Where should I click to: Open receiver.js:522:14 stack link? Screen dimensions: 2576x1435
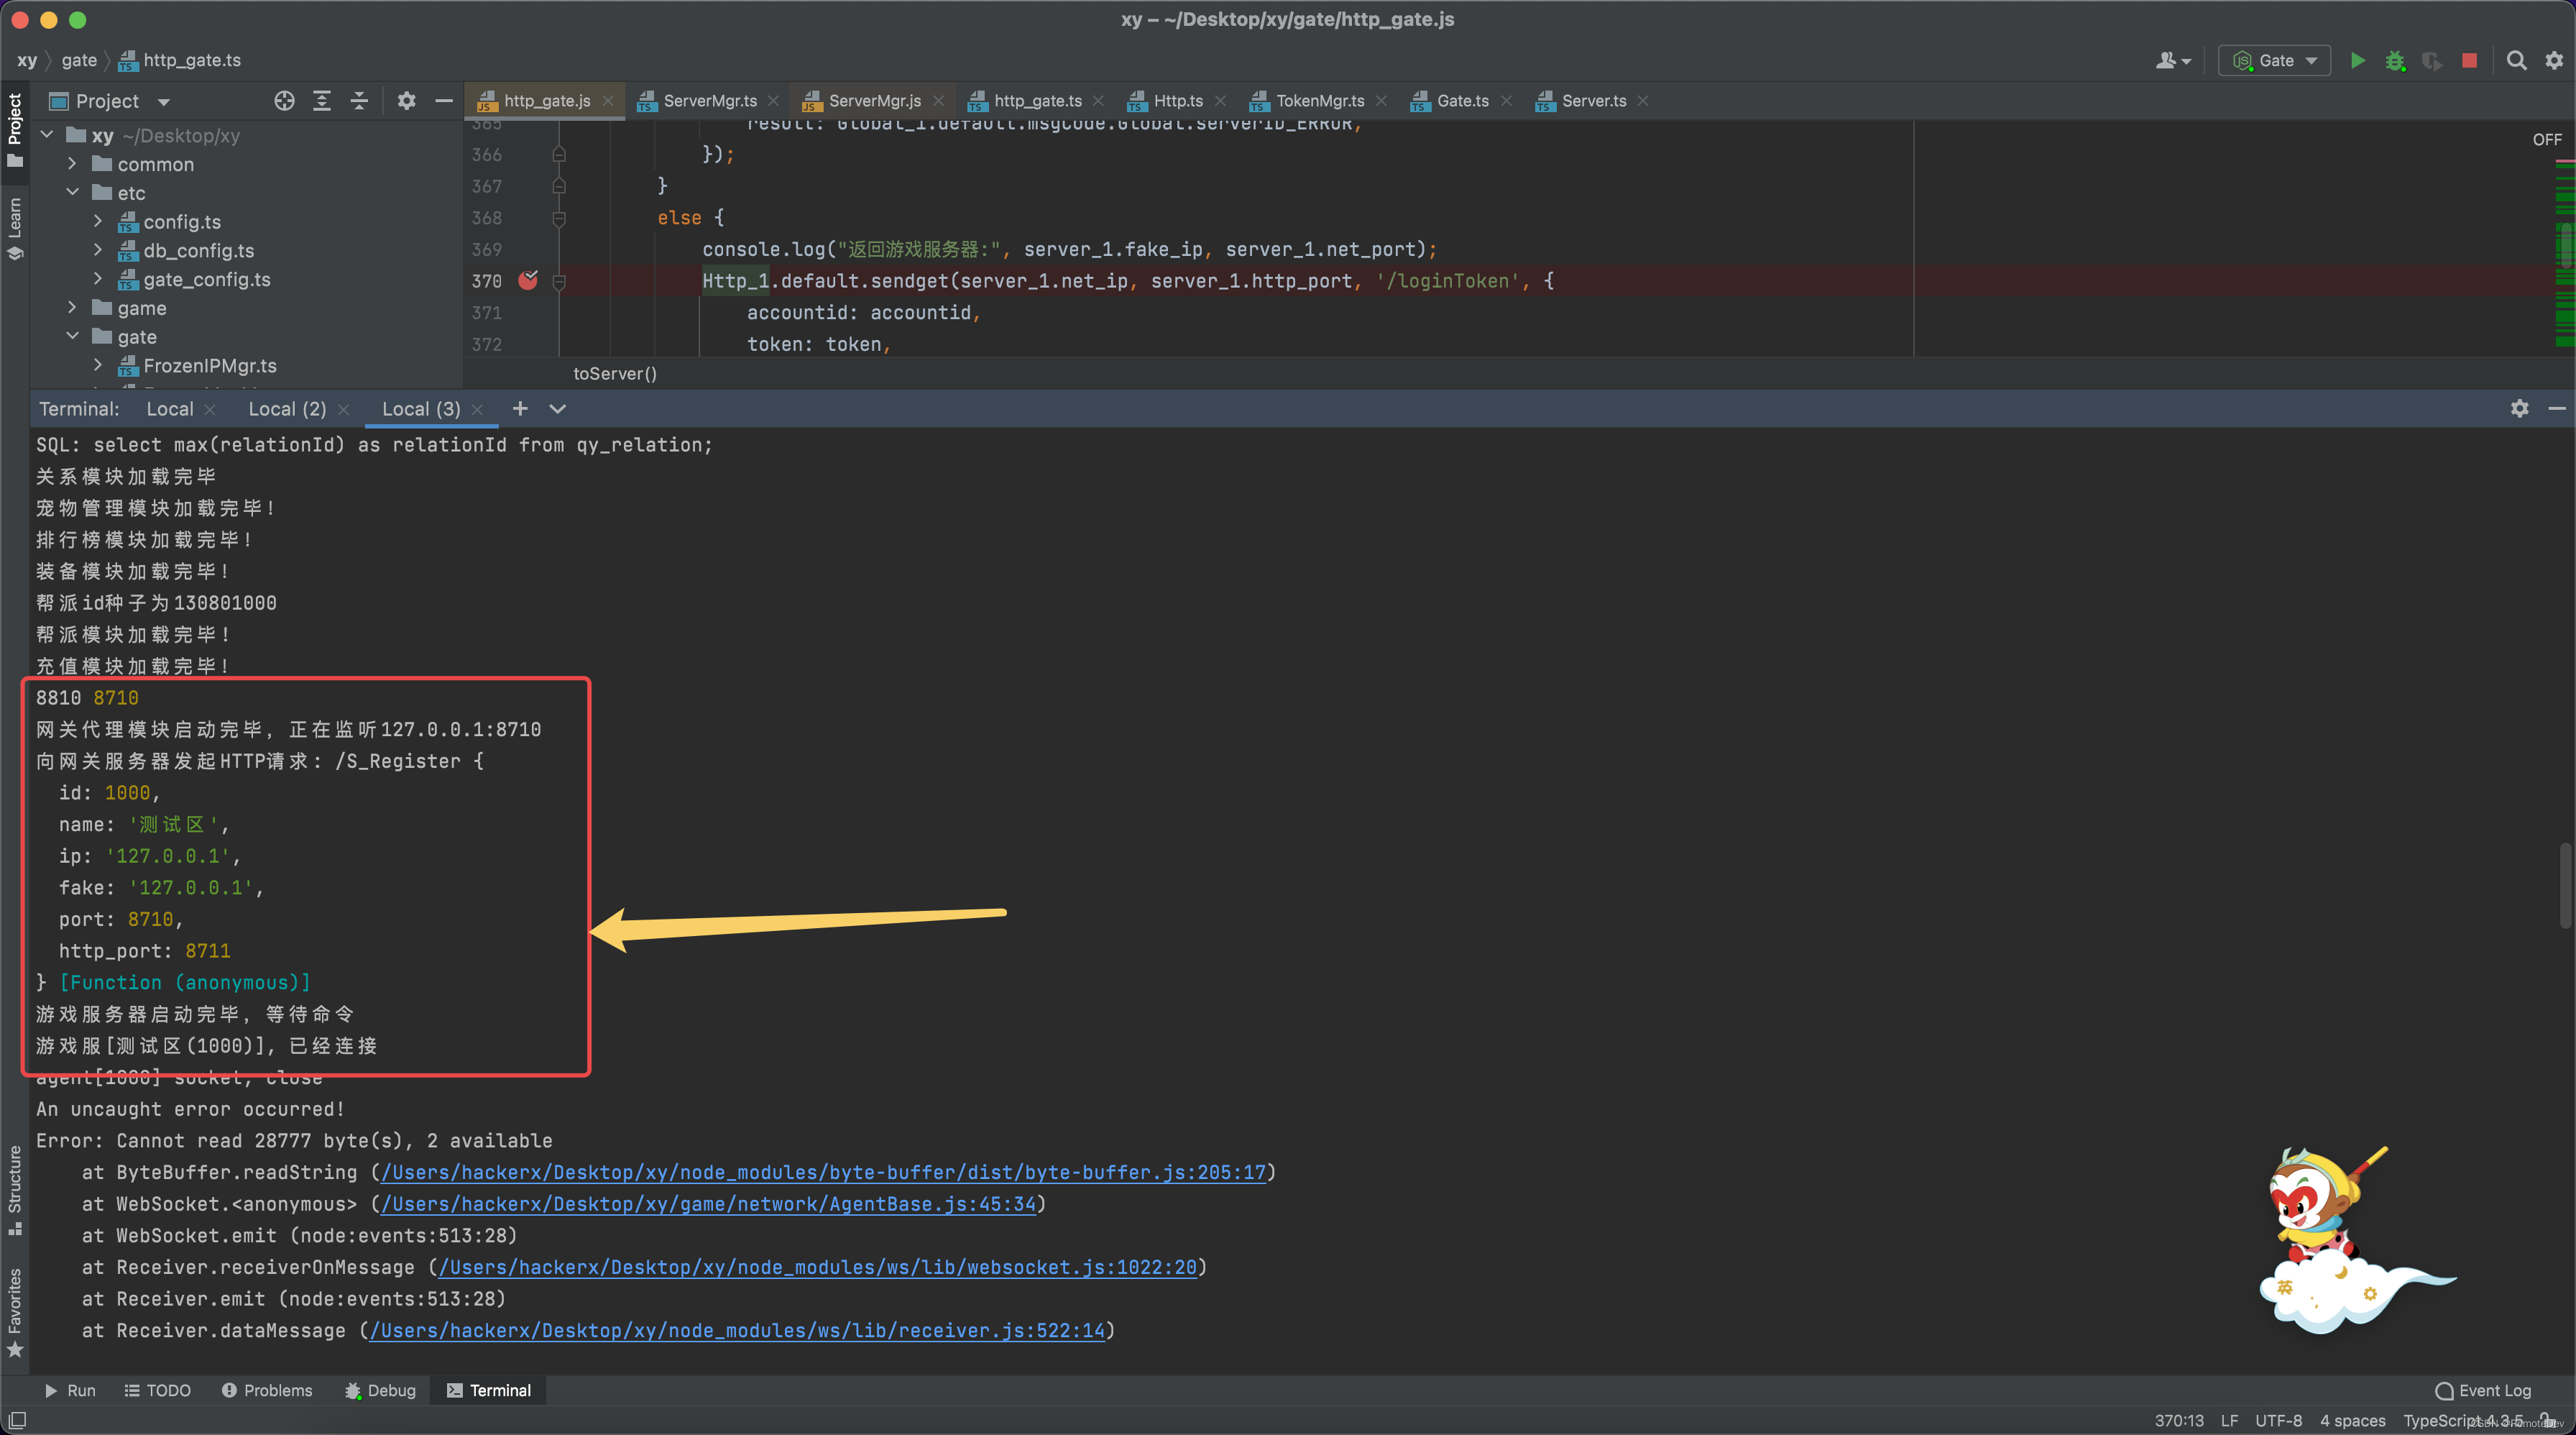point(737,1330)
